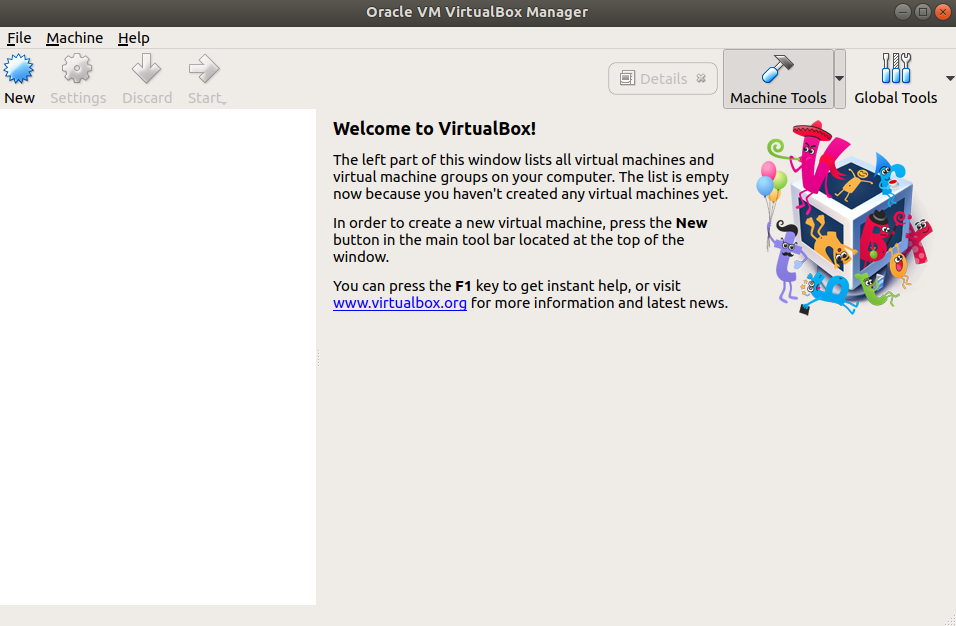The image size is (956, 626).
Task: Click the Settings gear icon
Action: click(77, 69)
